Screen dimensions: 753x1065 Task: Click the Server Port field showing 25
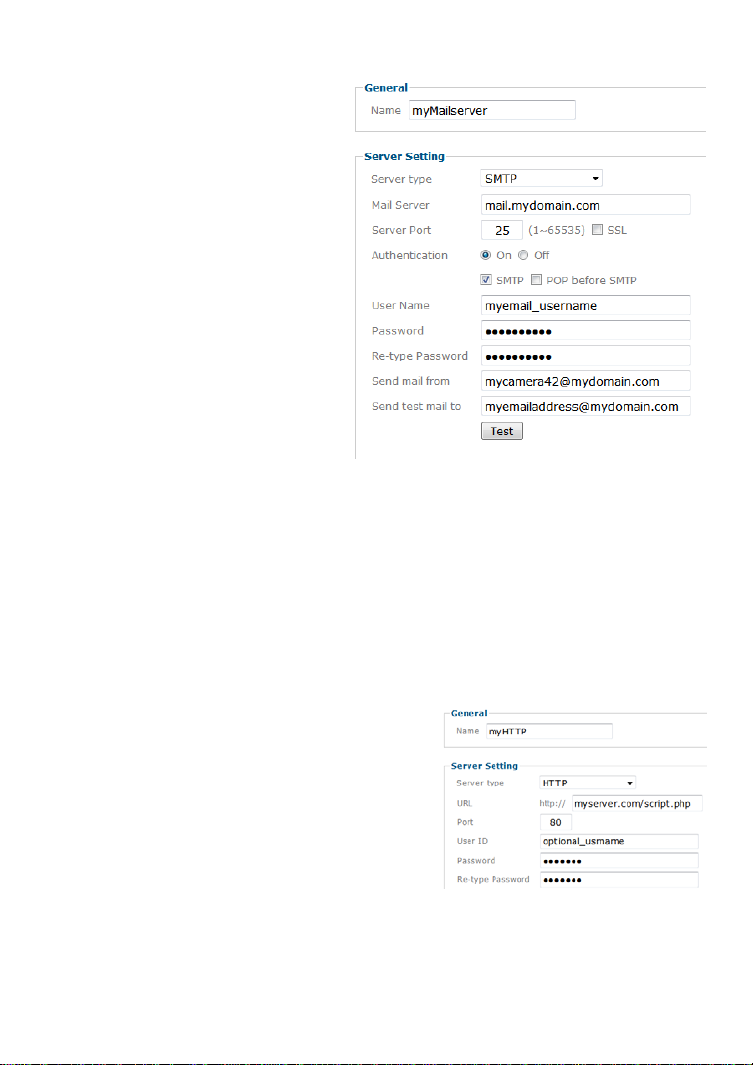[502, 230]
